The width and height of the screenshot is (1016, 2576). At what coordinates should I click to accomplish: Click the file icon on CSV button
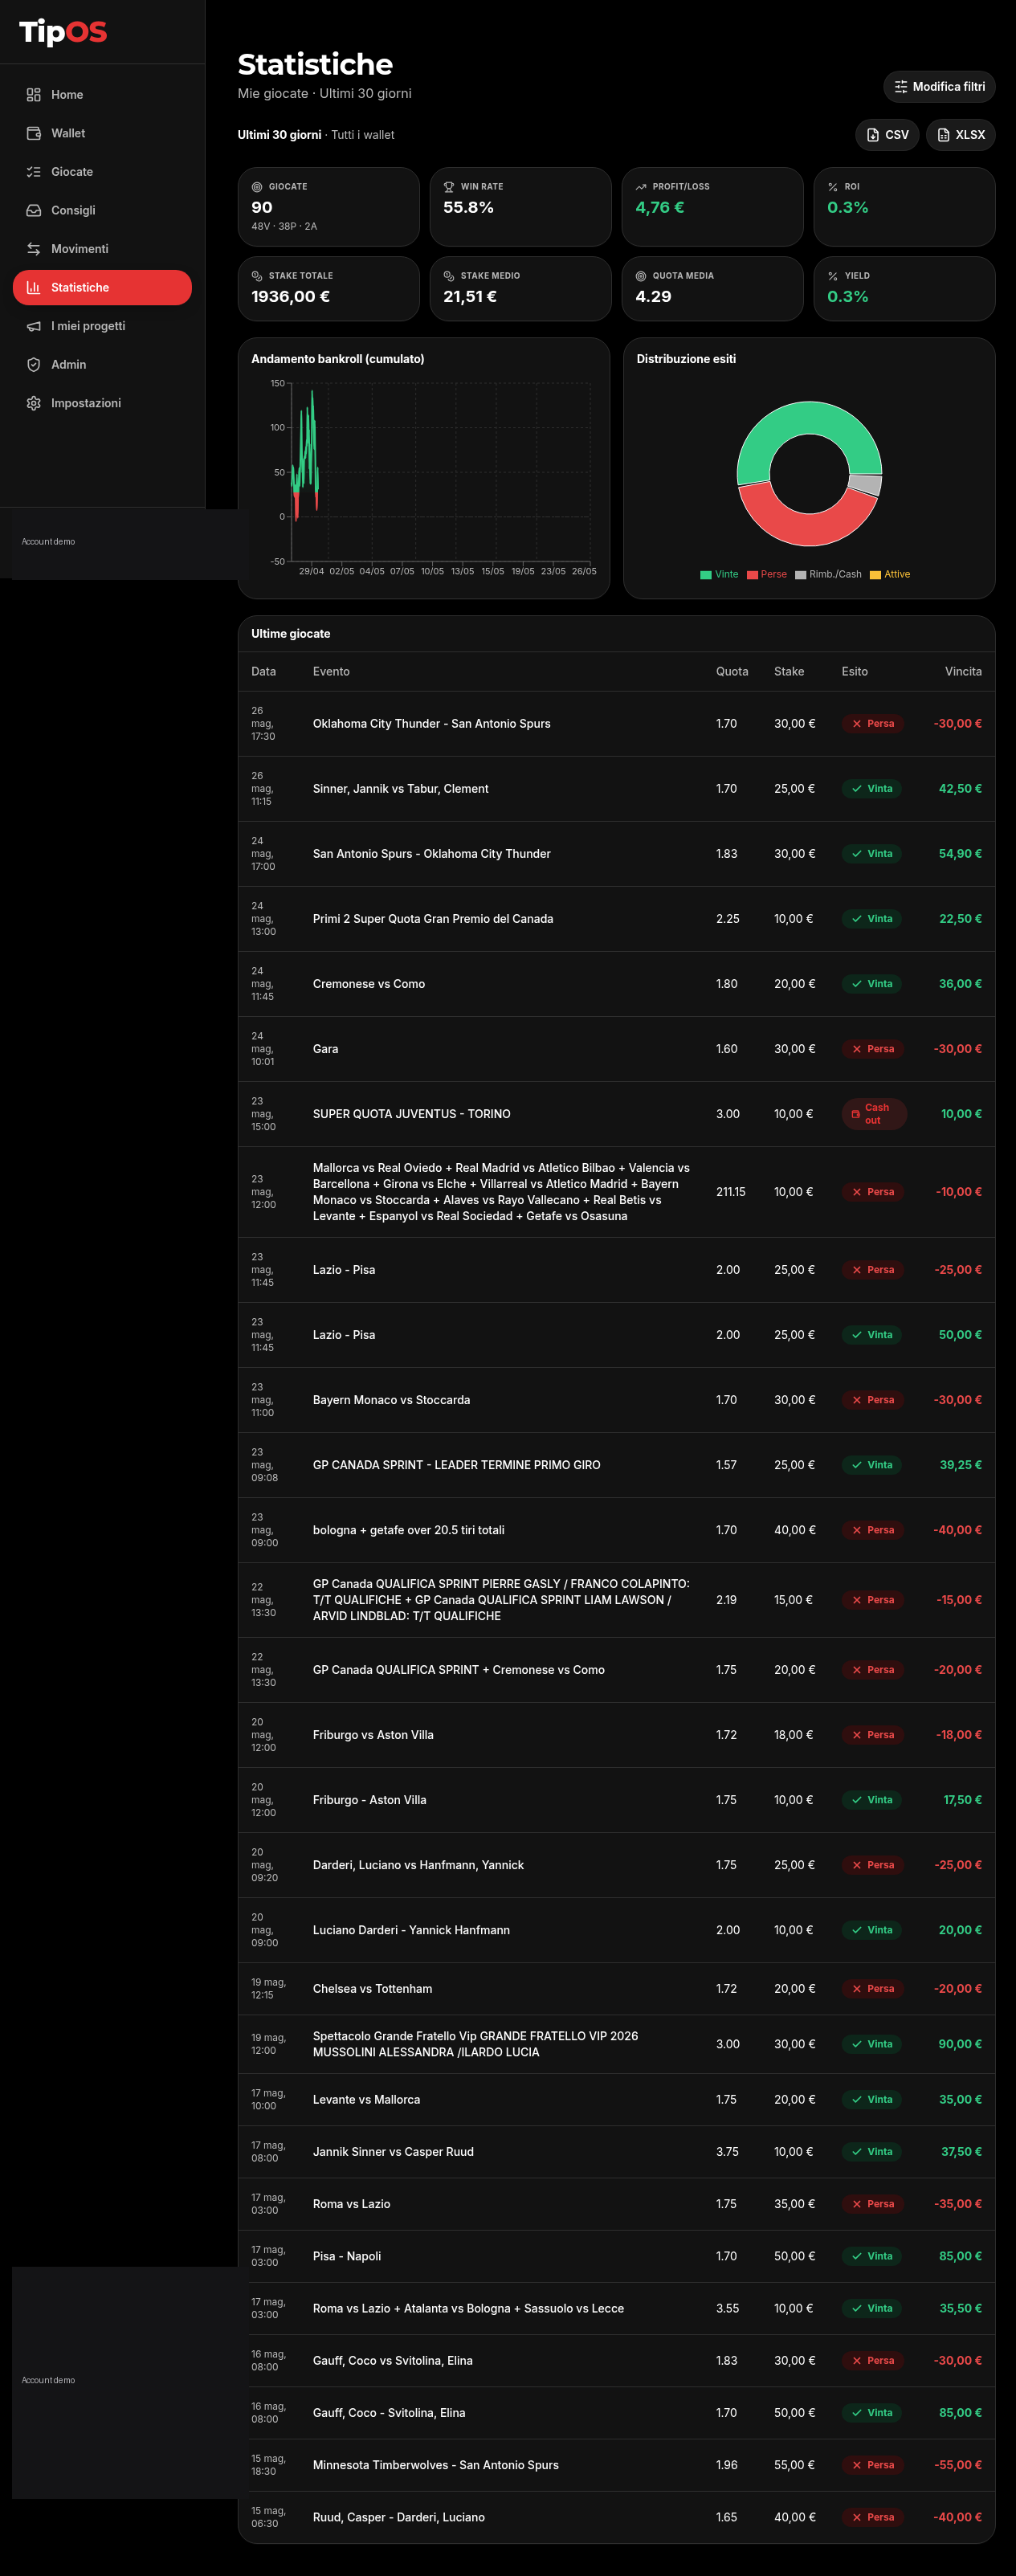(x=873, y=135)
